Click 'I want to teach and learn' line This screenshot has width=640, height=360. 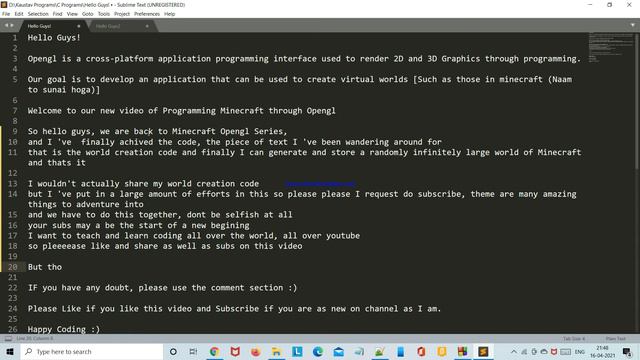coord(194,236)
